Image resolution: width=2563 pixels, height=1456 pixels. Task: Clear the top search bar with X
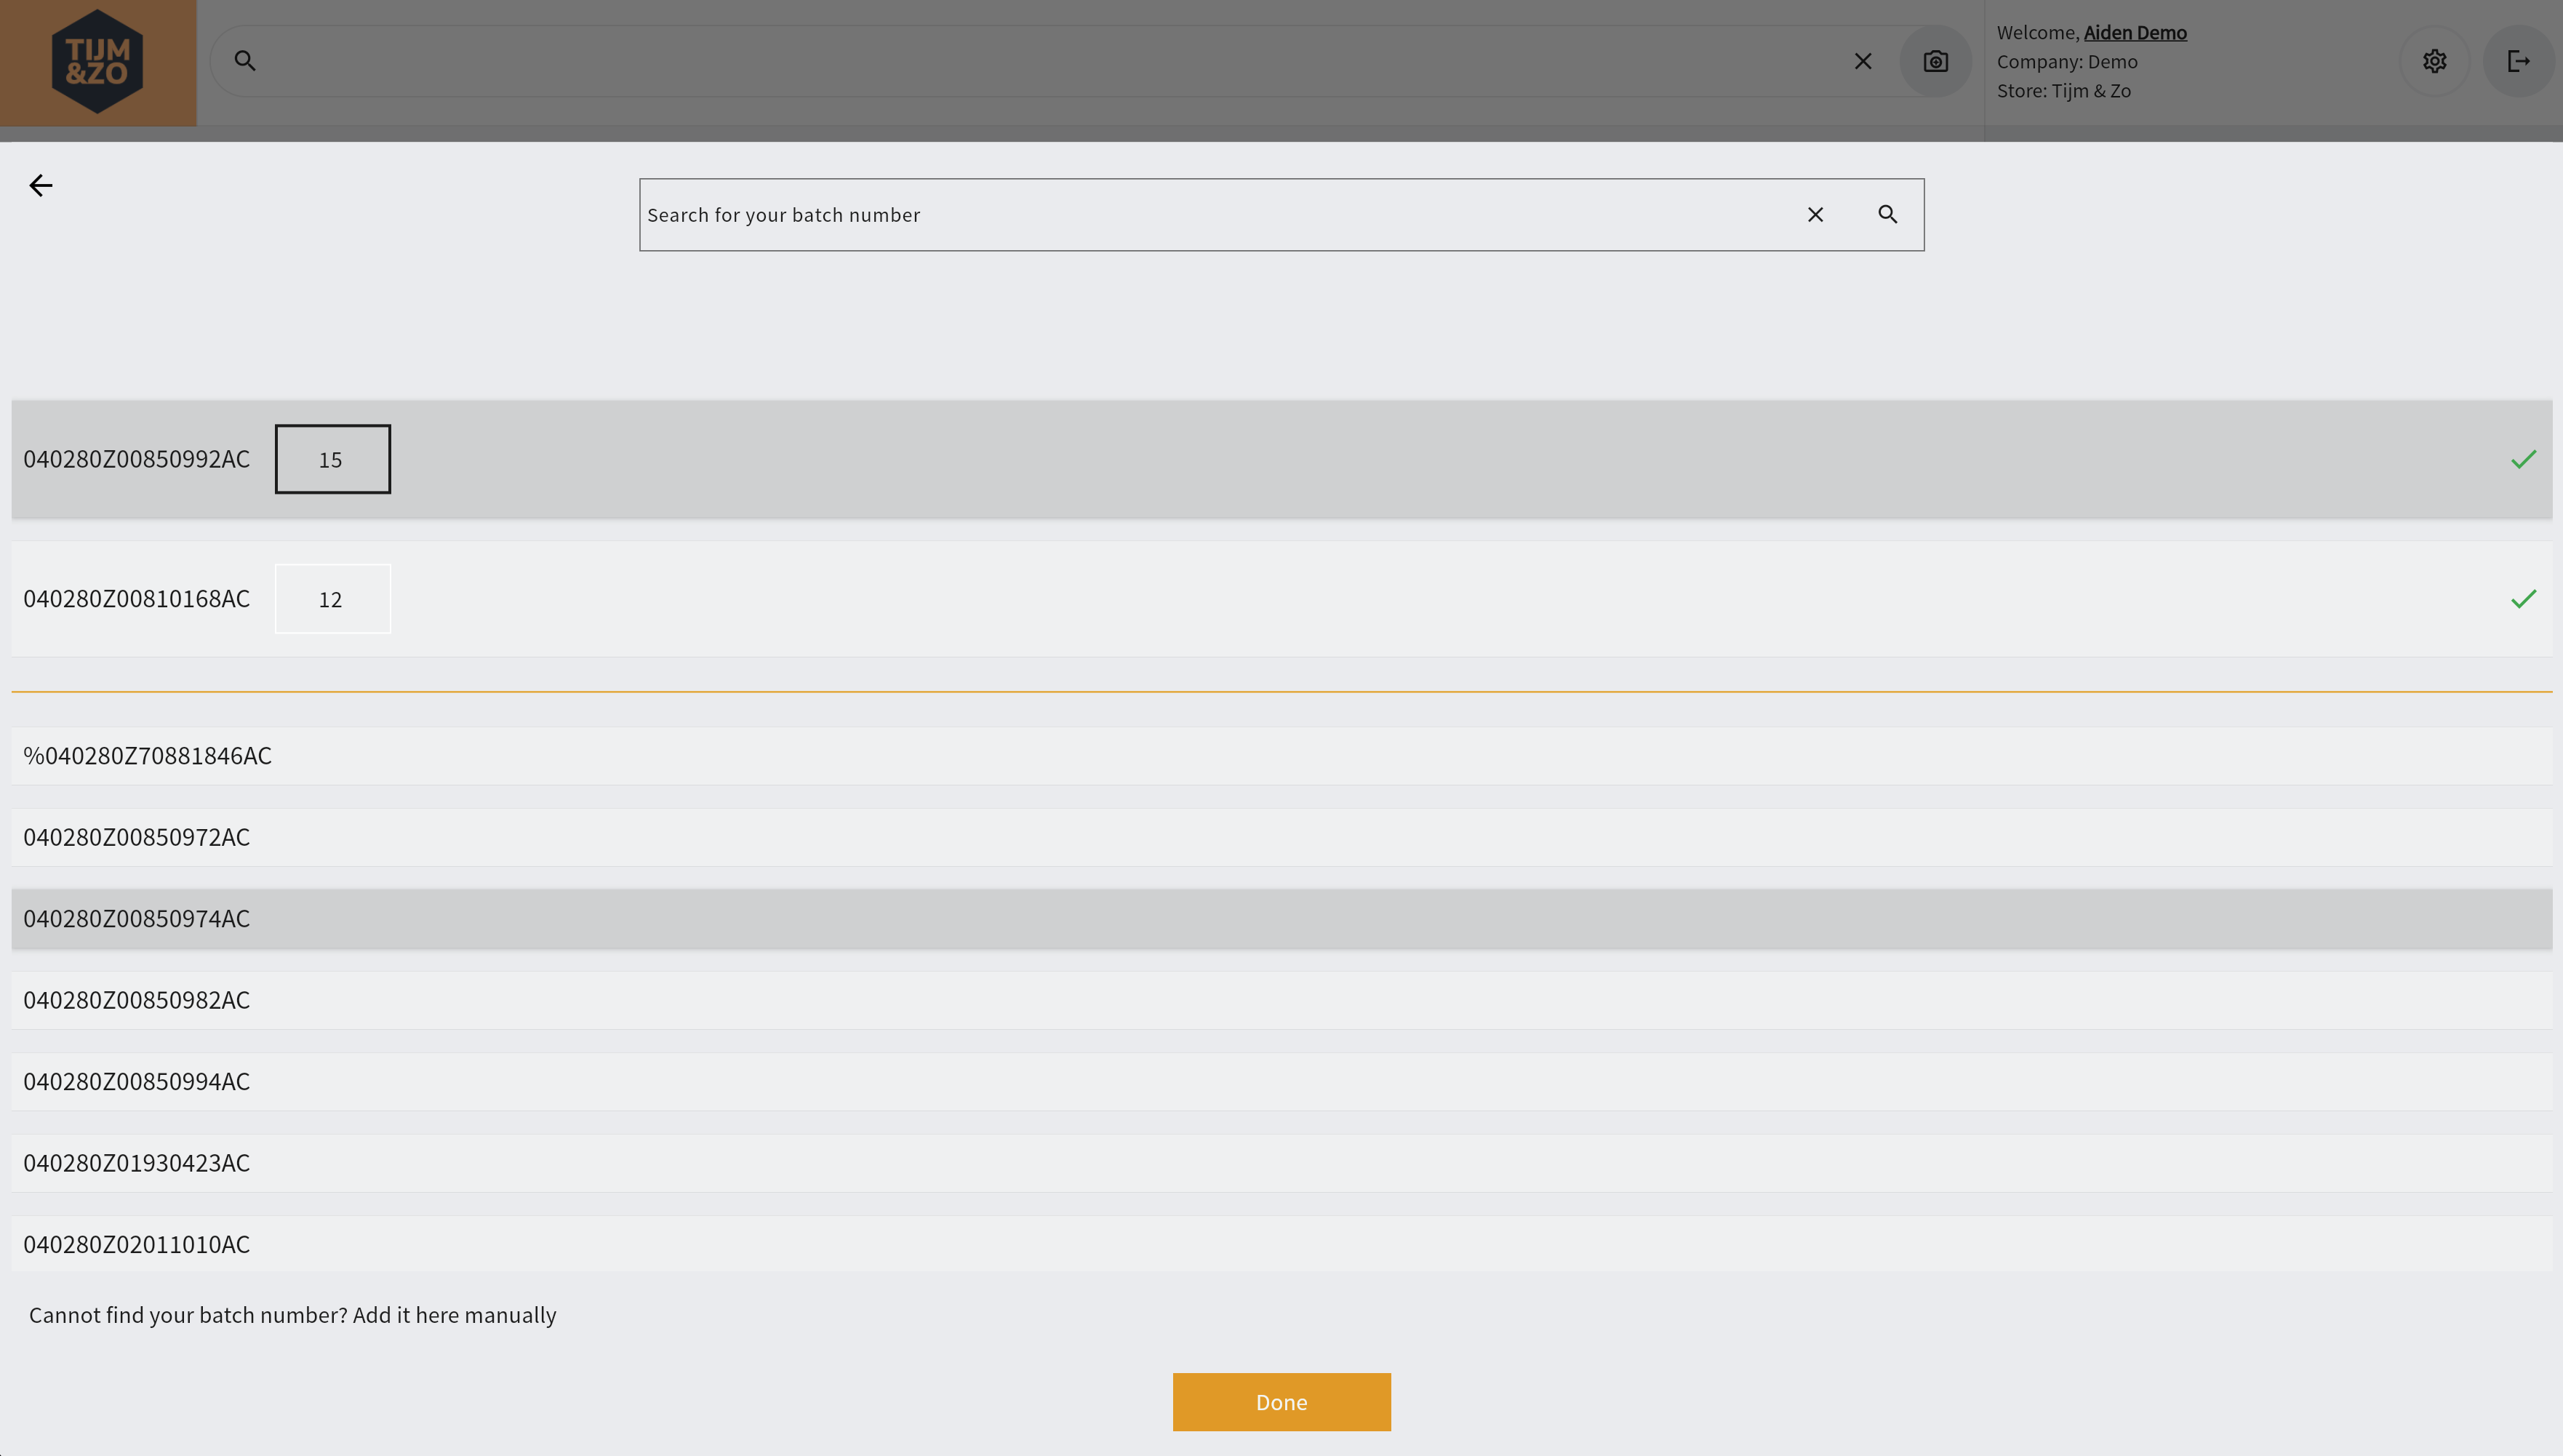(x=1862, y=62)
